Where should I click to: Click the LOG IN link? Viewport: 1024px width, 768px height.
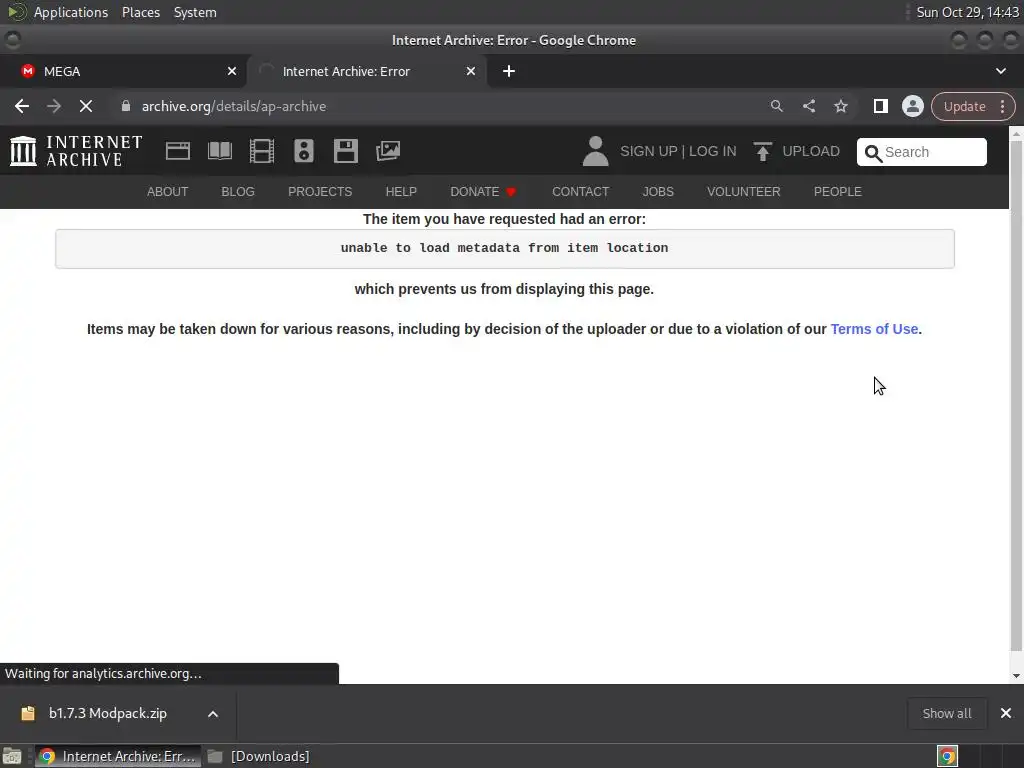[712, 152]
